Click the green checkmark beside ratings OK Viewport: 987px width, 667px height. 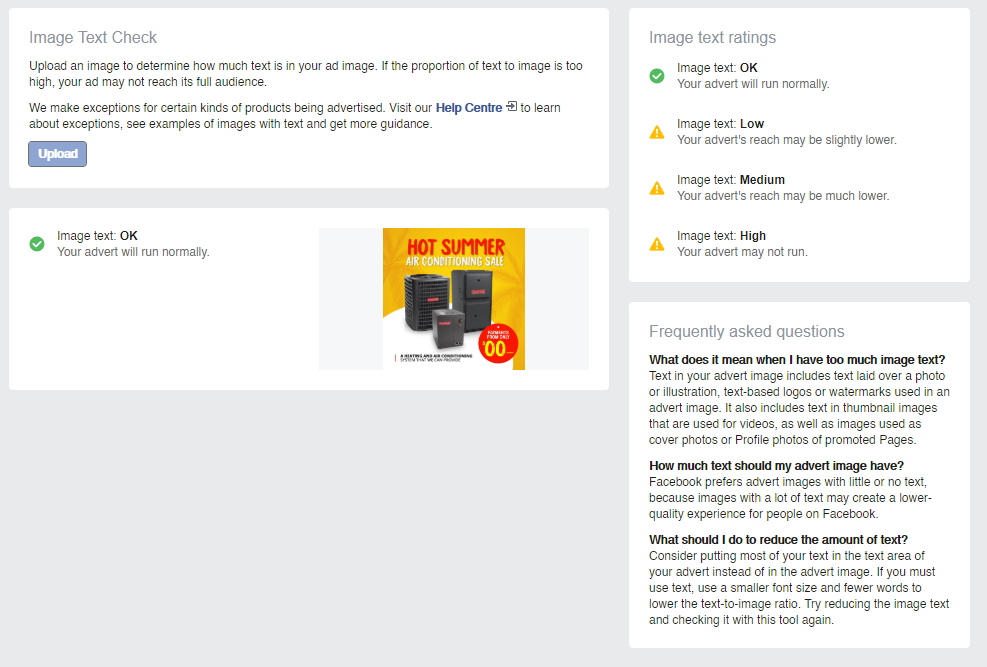point(657,76)
